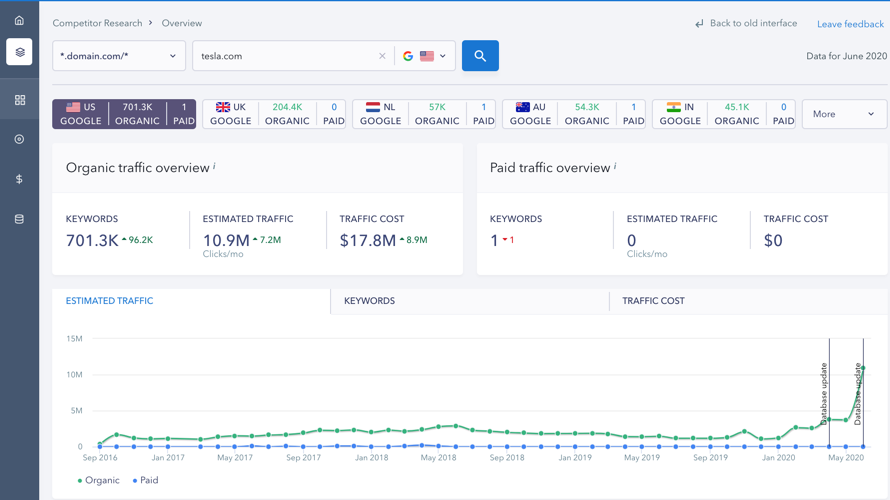Click the database stack icon in sidebar
890x500 pixels.
[x=19, y=219]
